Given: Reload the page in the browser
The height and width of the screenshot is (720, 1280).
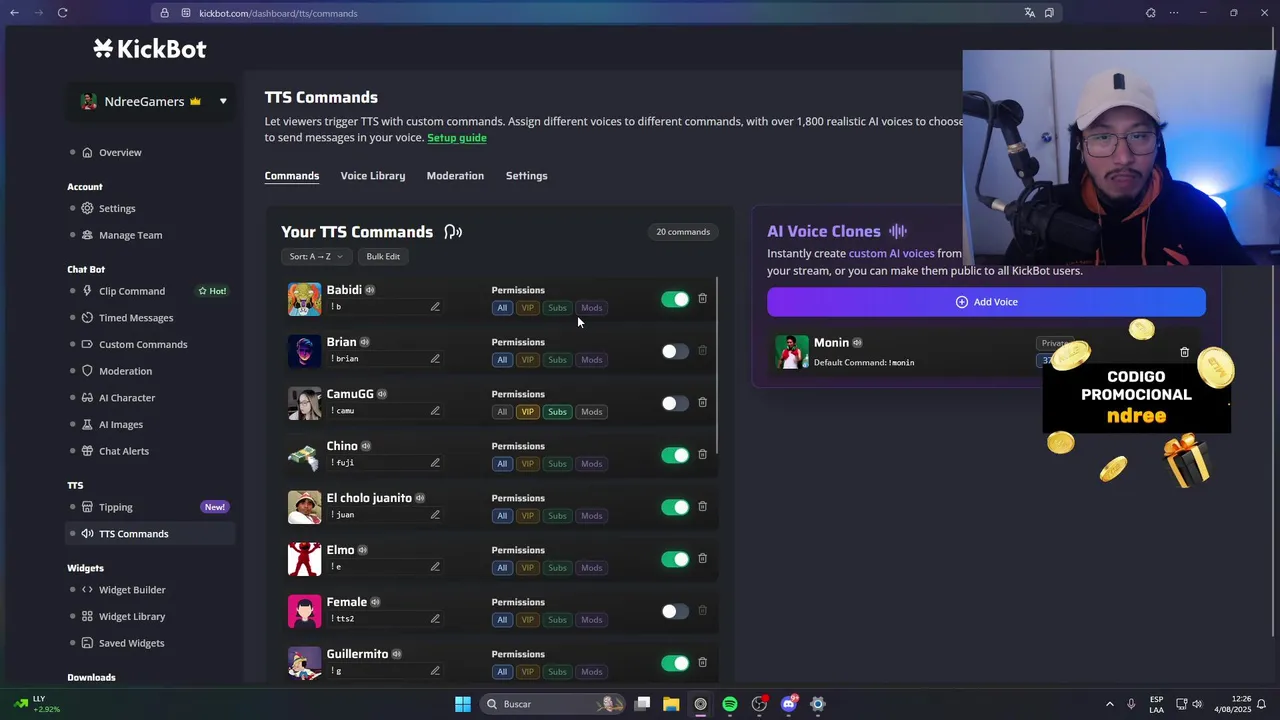Looking at the screenshot, I should [x=62, y=13].
